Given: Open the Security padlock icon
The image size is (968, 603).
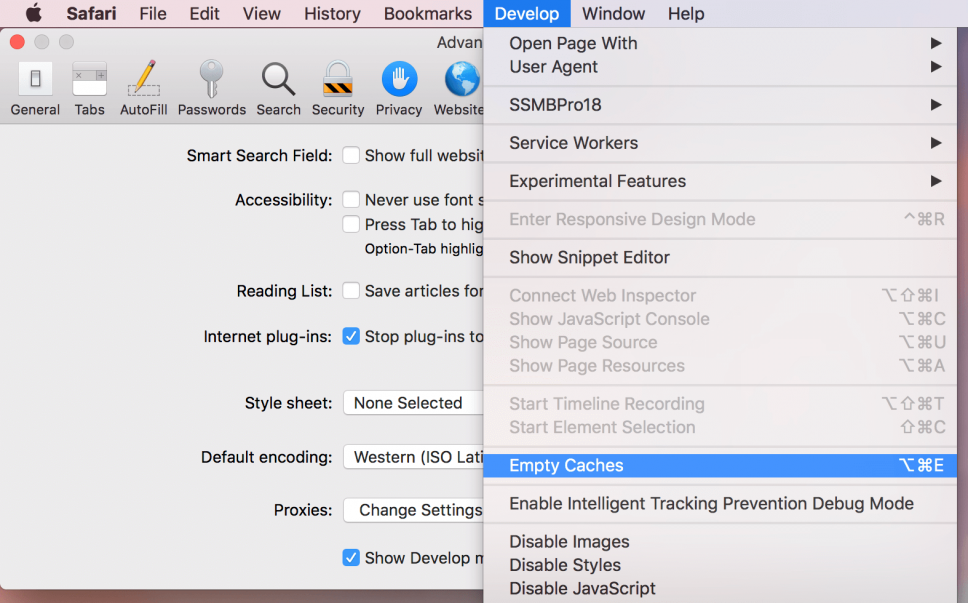Looking at the screenshot, I should (338, 79).
